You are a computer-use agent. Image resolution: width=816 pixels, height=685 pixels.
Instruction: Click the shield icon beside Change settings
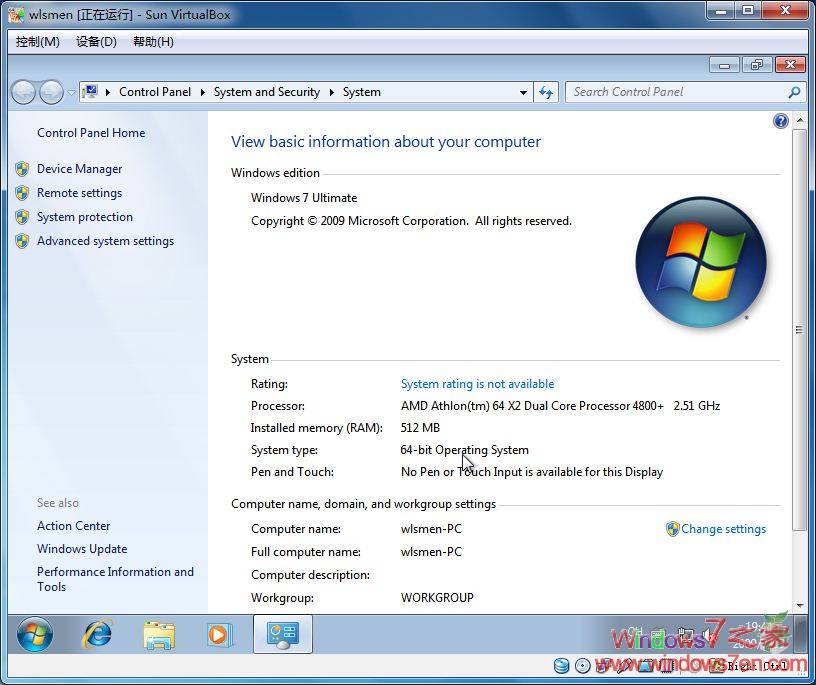671,529
